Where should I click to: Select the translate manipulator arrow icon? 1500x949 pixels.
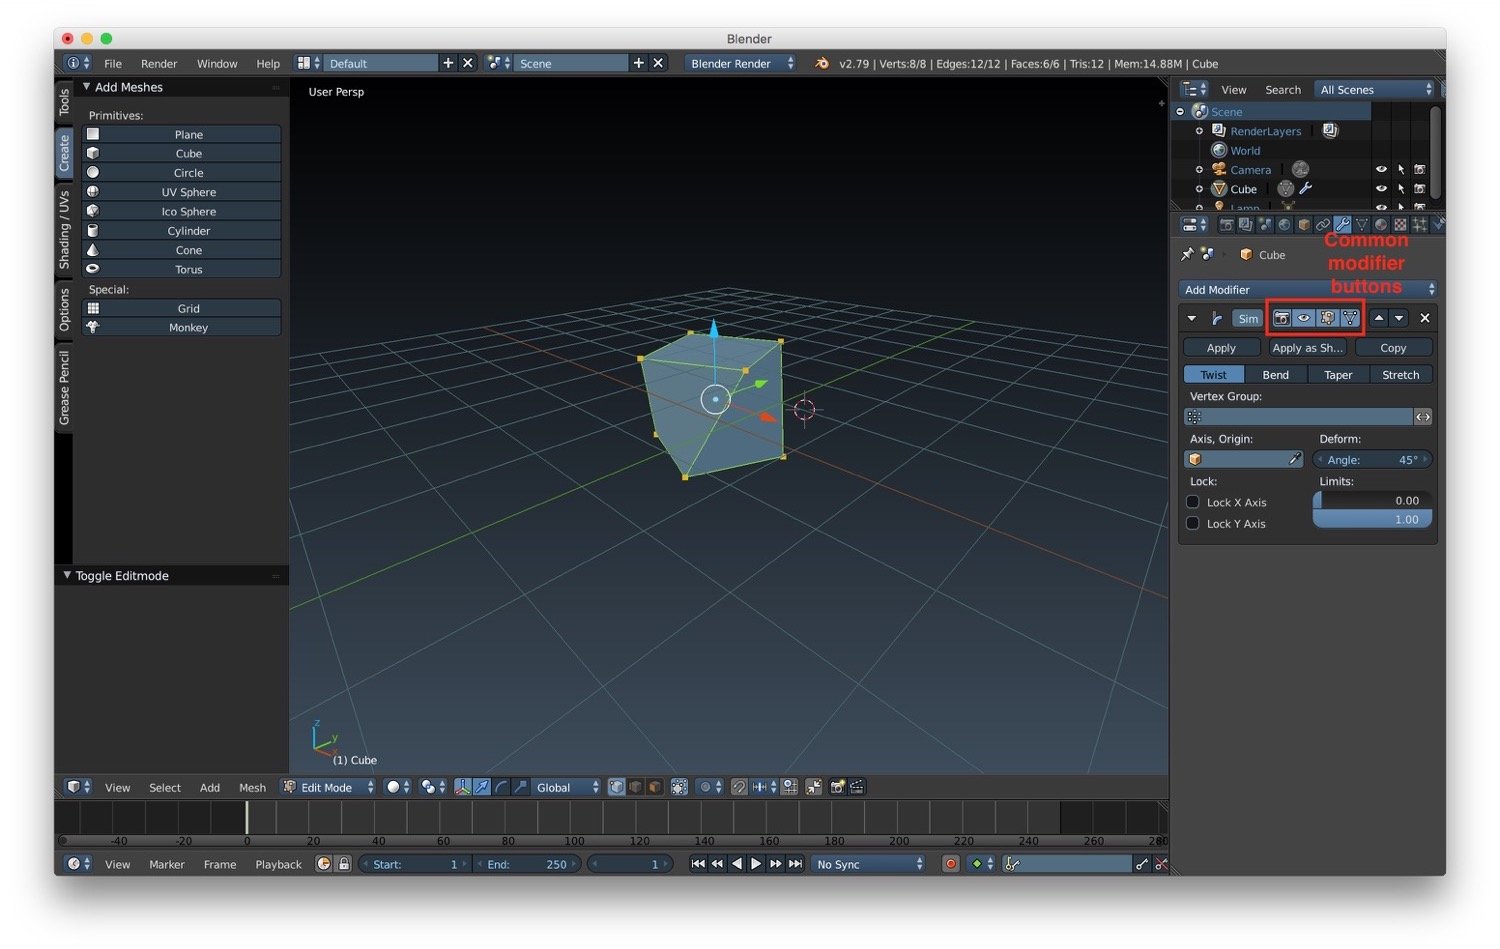click(482, 787)
